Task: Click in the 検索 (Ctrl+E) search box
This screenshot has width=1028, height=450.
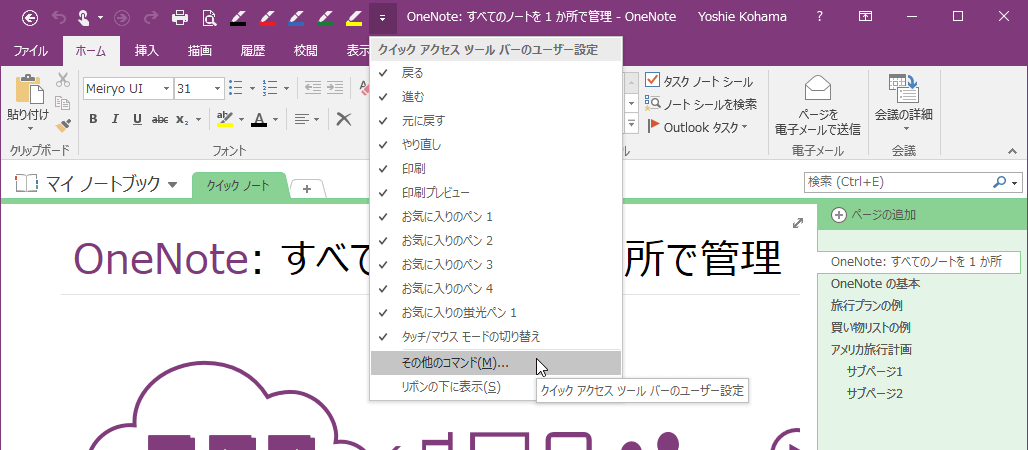Action: point(898,182)
